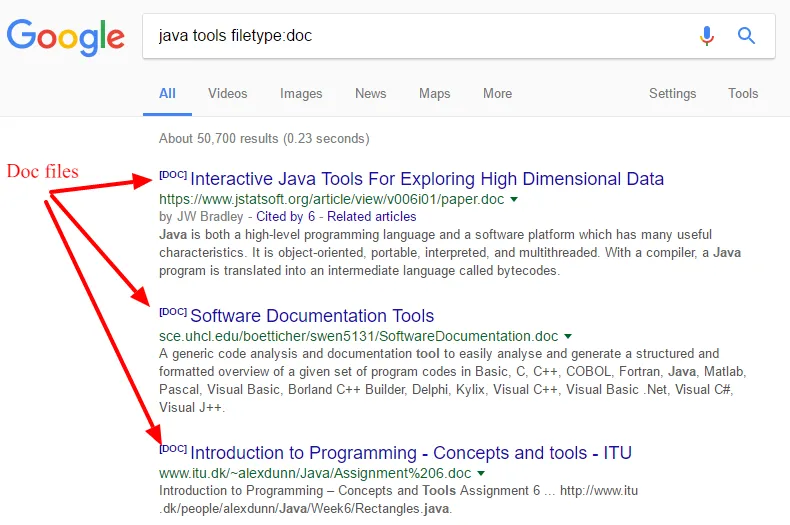Click the blue magnifier search icon

[746, 36]
